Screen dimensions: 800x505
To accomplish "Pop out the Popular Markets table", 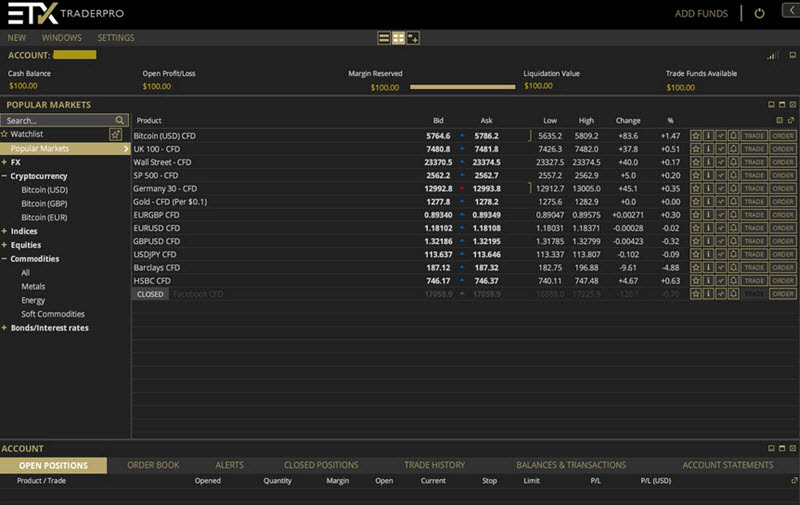I will [791, 120].
